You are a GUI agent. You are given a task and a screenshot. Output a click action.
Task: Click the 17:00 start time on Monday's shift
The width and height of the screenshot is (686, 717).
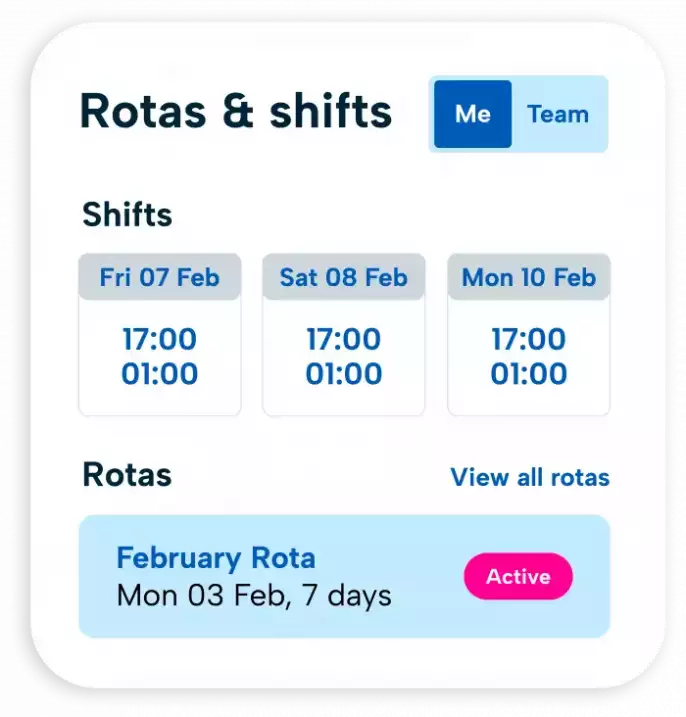tap(528, 339)
